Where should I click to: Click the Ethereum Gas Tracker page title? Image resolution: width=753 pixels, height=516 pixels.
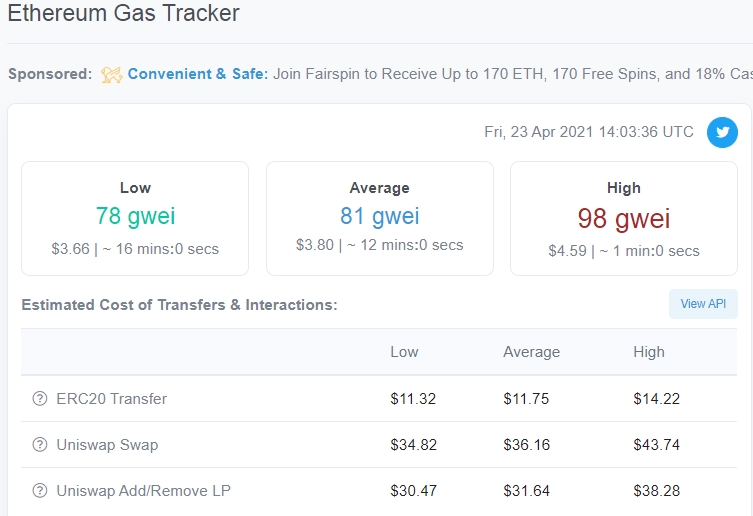point(123,14)
